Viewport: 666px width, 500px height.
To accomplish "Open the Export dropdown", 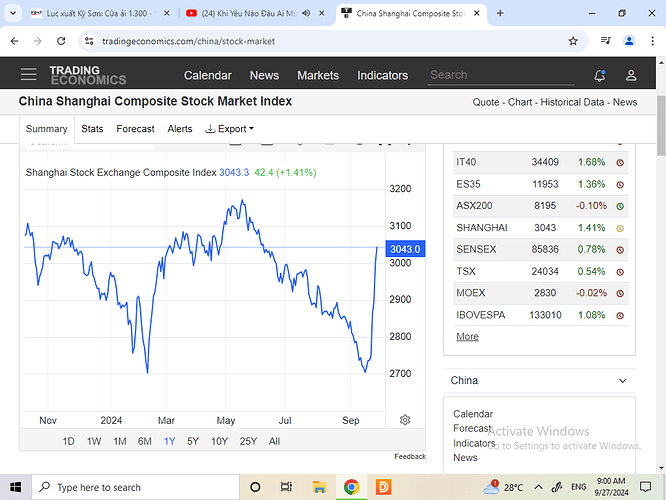I will (x=230, y=129).
